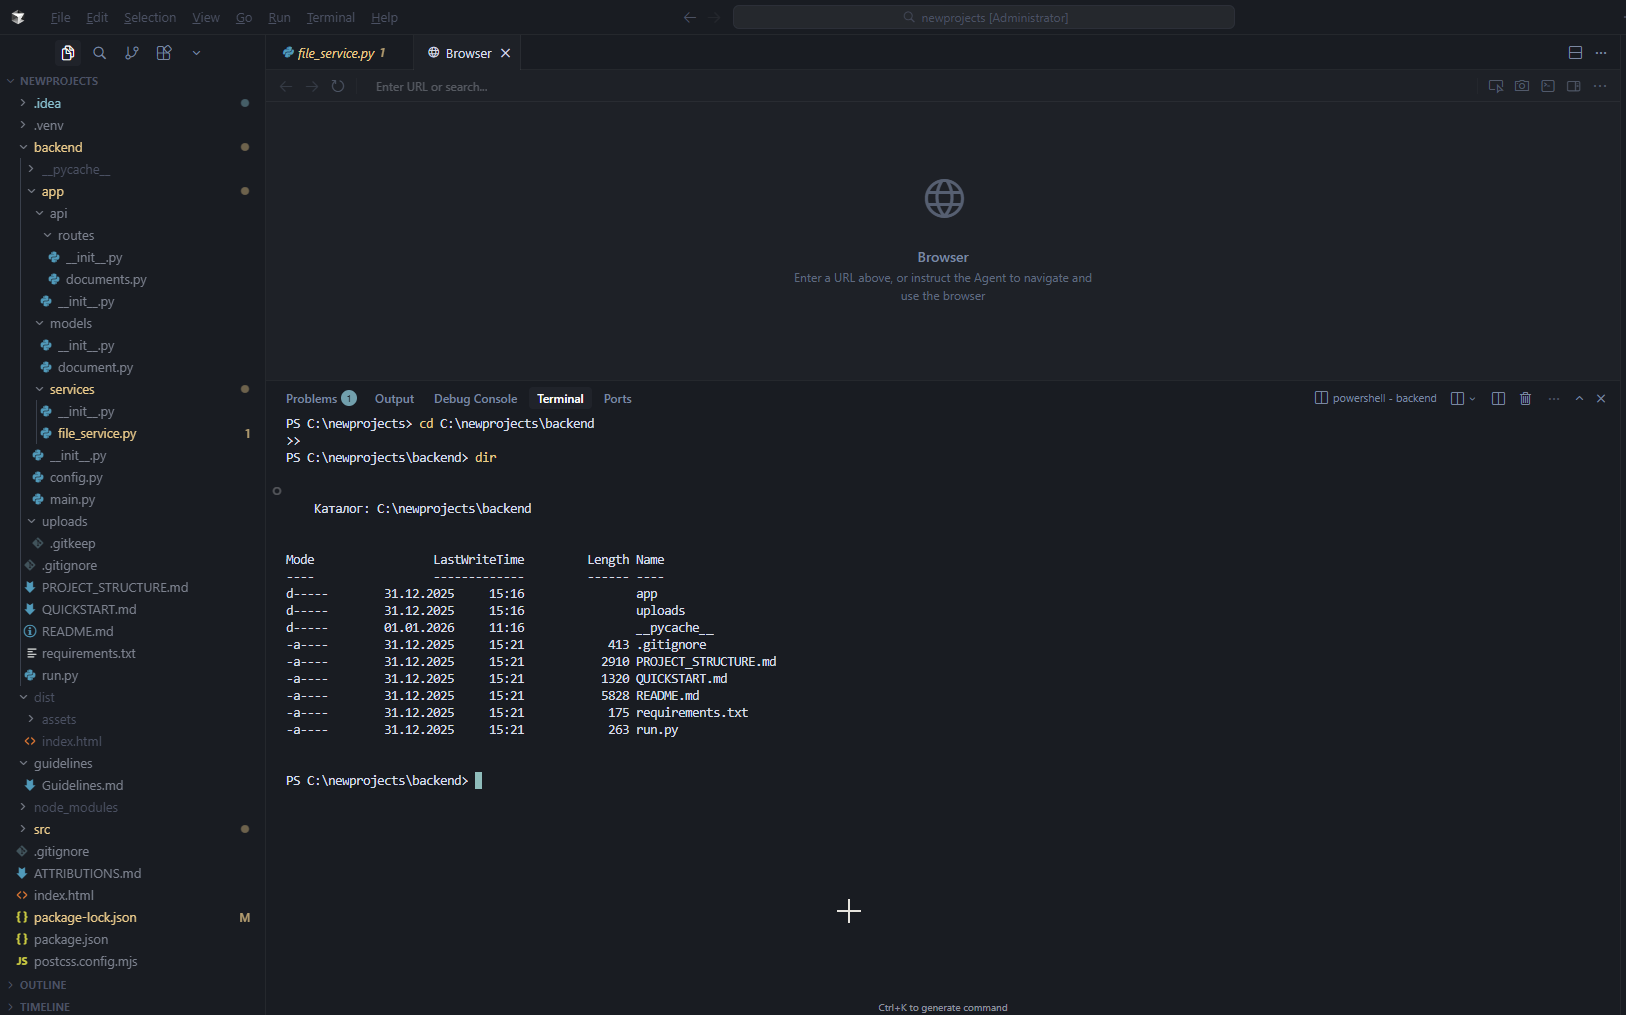
Task: Split the terminal
Action: 1498,398
